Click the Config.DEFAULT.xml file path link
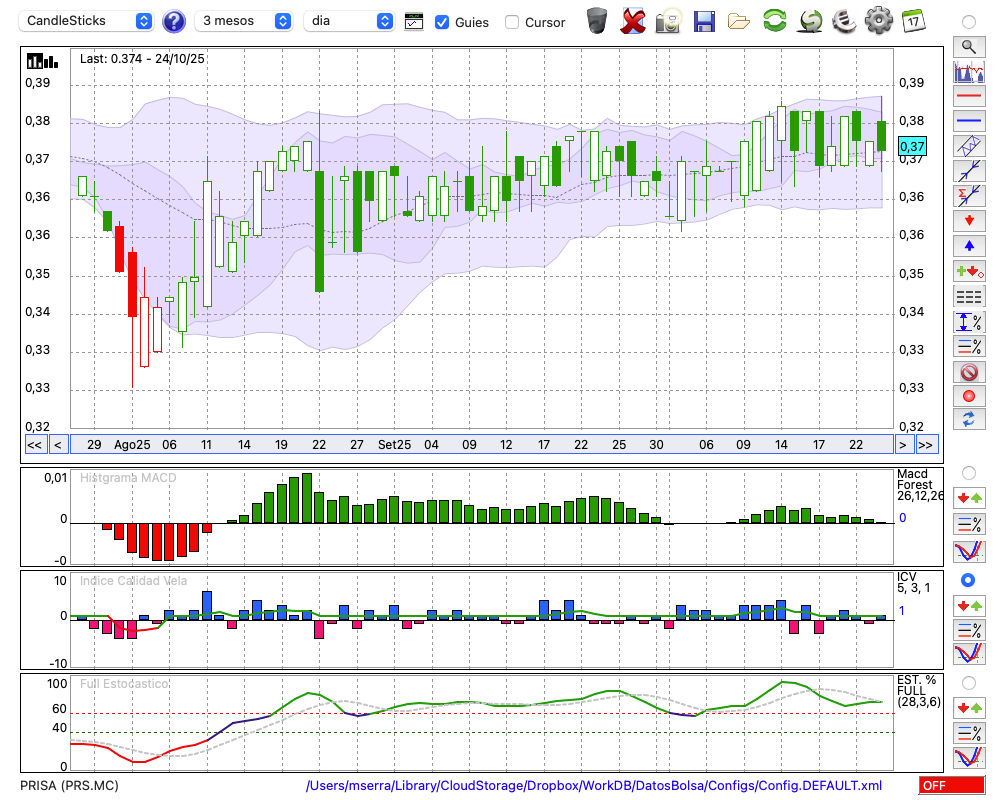1000x800 pixels. coord(594,785)
